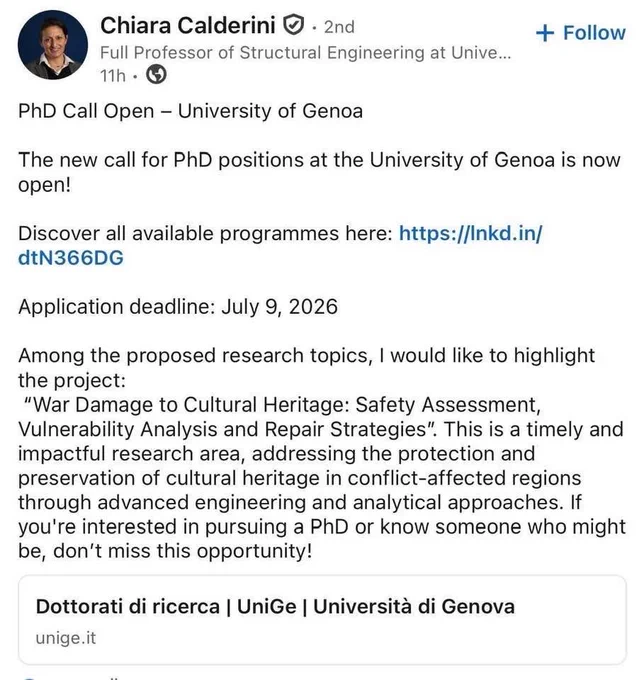The width and height of the screenshot is (644, 680).
Task: Click the unige.it domain text
Action: pos(66,638)
